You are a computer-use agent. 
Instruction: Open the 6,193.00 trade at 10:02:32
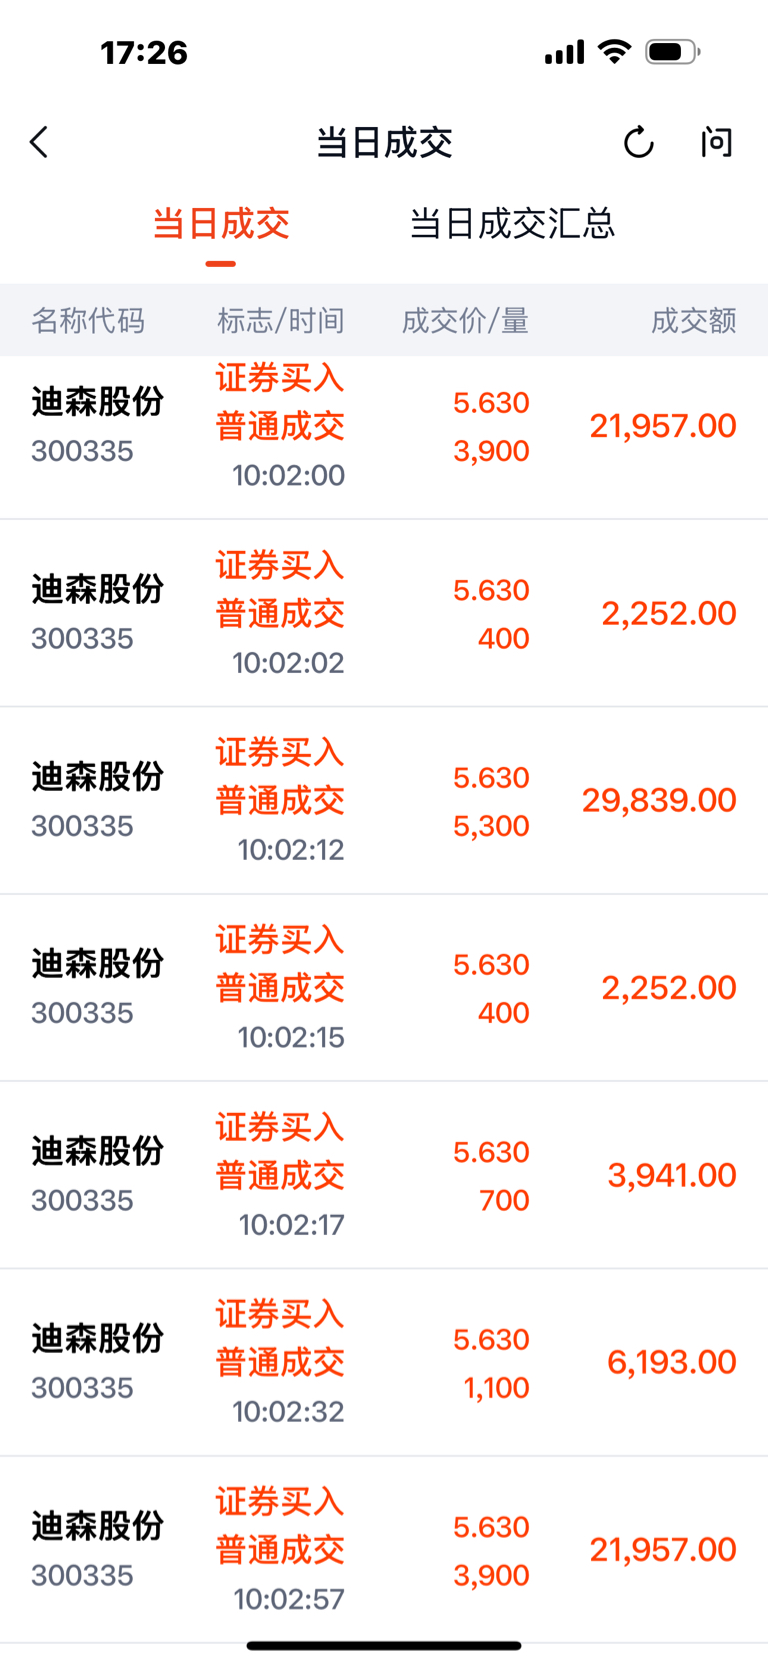coord(384,1362)
